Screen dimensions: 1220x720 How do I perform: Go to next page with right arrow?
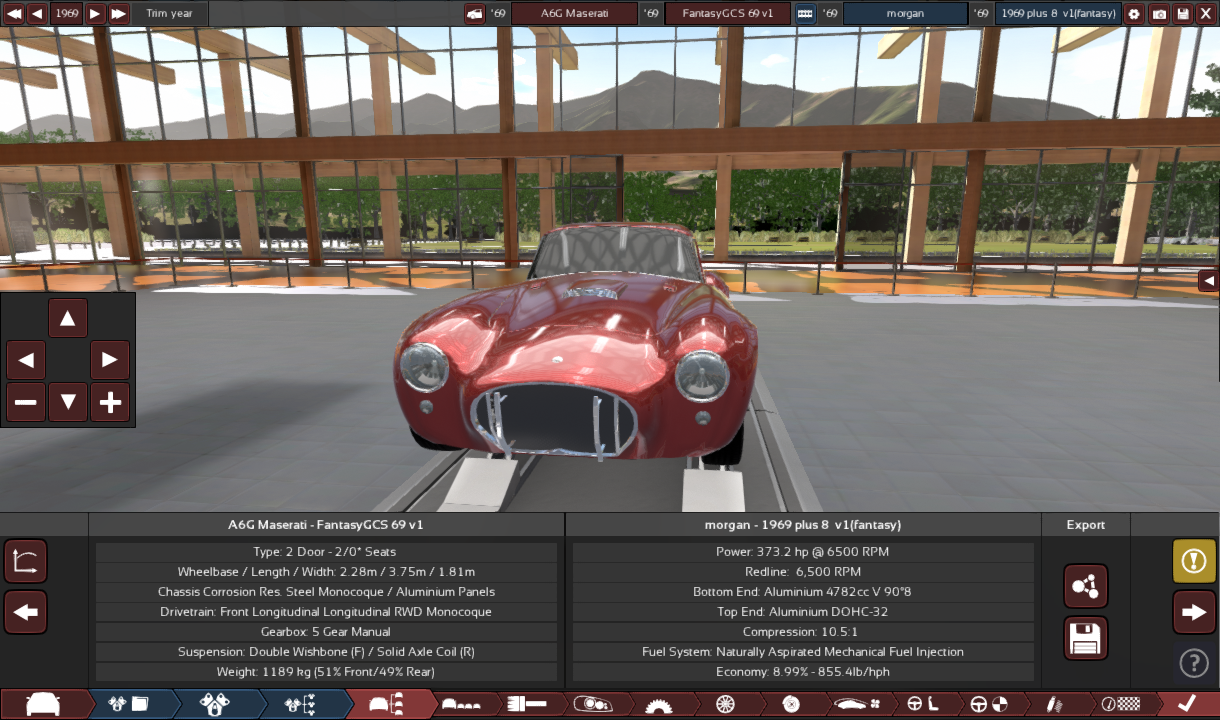coord(1194,612)
